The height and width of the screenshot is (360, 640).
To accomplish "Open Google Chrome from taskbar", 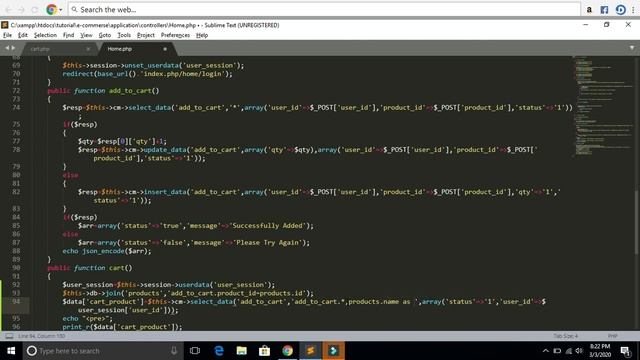I will (287, 351).
